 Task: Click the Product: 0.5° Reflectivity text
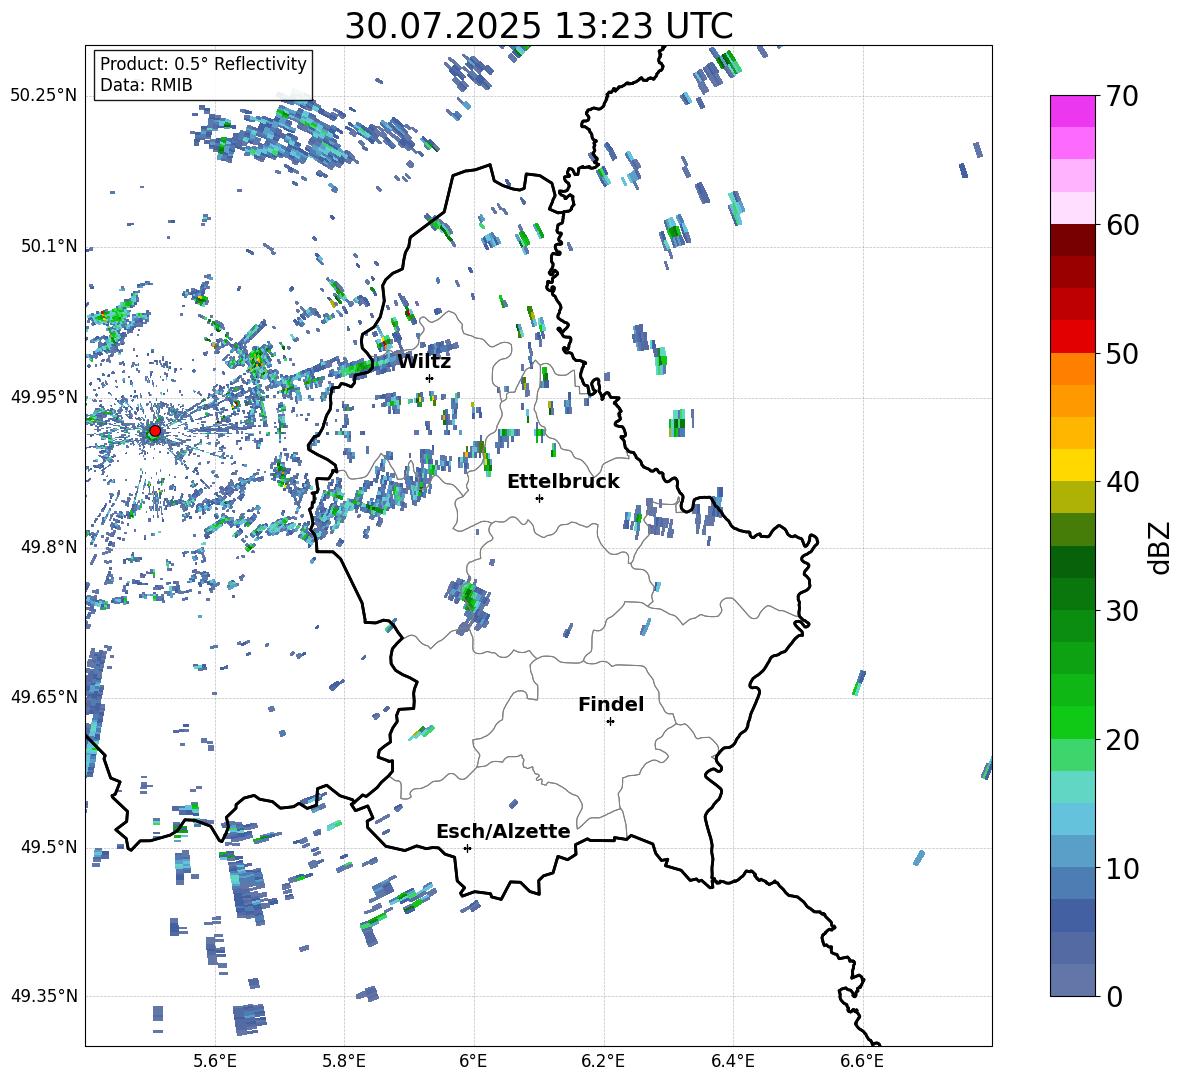203,64
